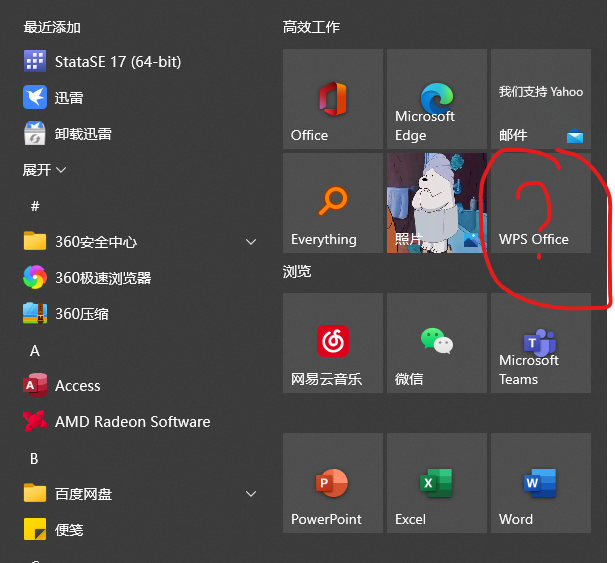
Task: Open the 照片 photos tile with bear image
Action: (x=437, y=203)
